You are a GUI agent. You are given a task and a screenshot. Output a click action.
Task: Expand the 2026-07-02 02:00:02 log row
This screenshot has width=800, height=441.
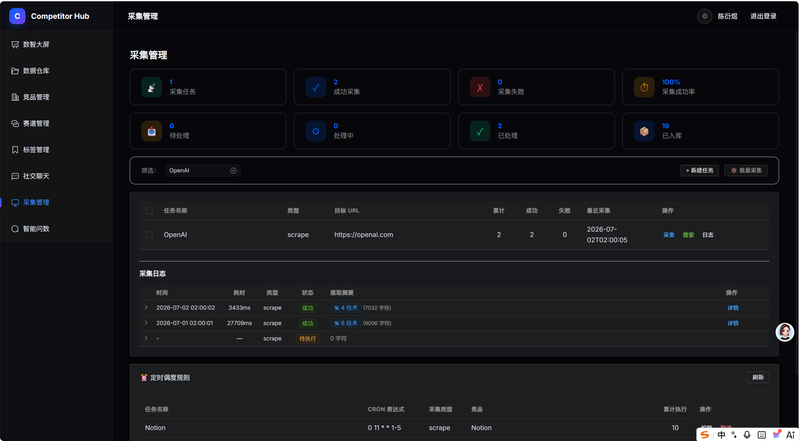[x=146, y=307]
